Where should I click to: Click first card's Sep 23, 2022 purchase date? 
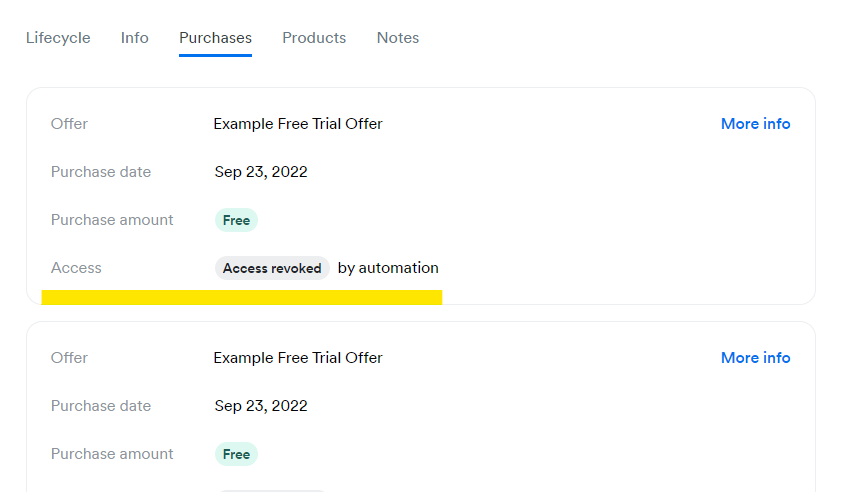click(x=261, y=172)
